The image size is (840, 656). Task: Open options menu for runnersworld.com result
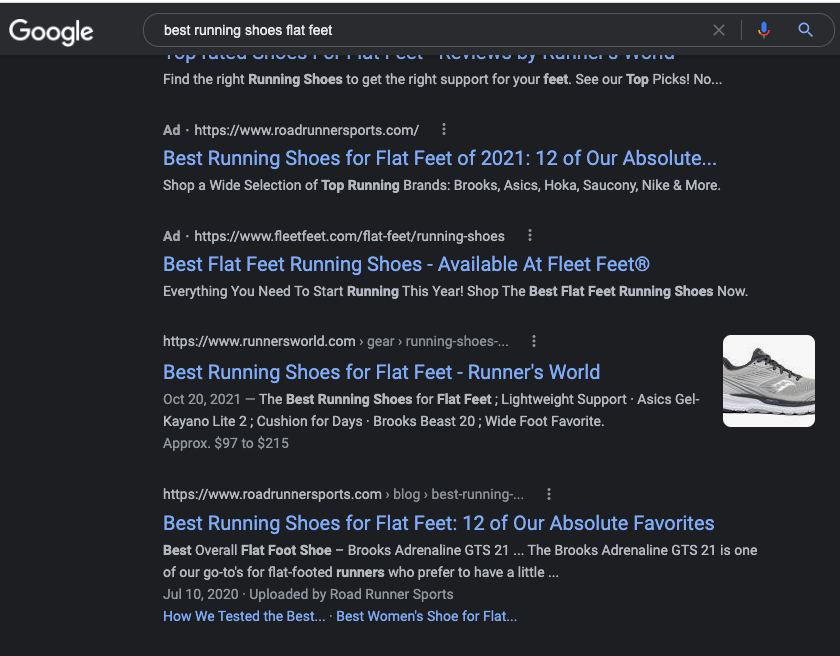pos(534,341)
